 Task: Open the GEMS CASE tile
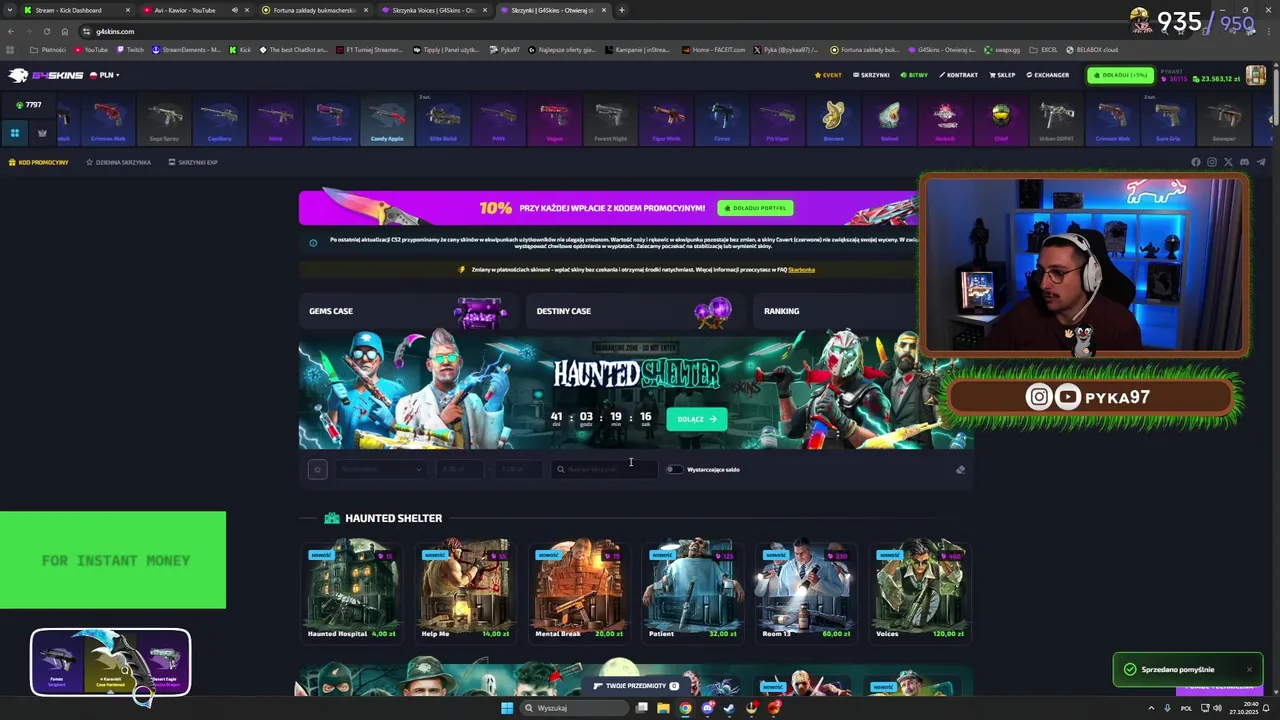pyautogui.click(x=408, y=311)
